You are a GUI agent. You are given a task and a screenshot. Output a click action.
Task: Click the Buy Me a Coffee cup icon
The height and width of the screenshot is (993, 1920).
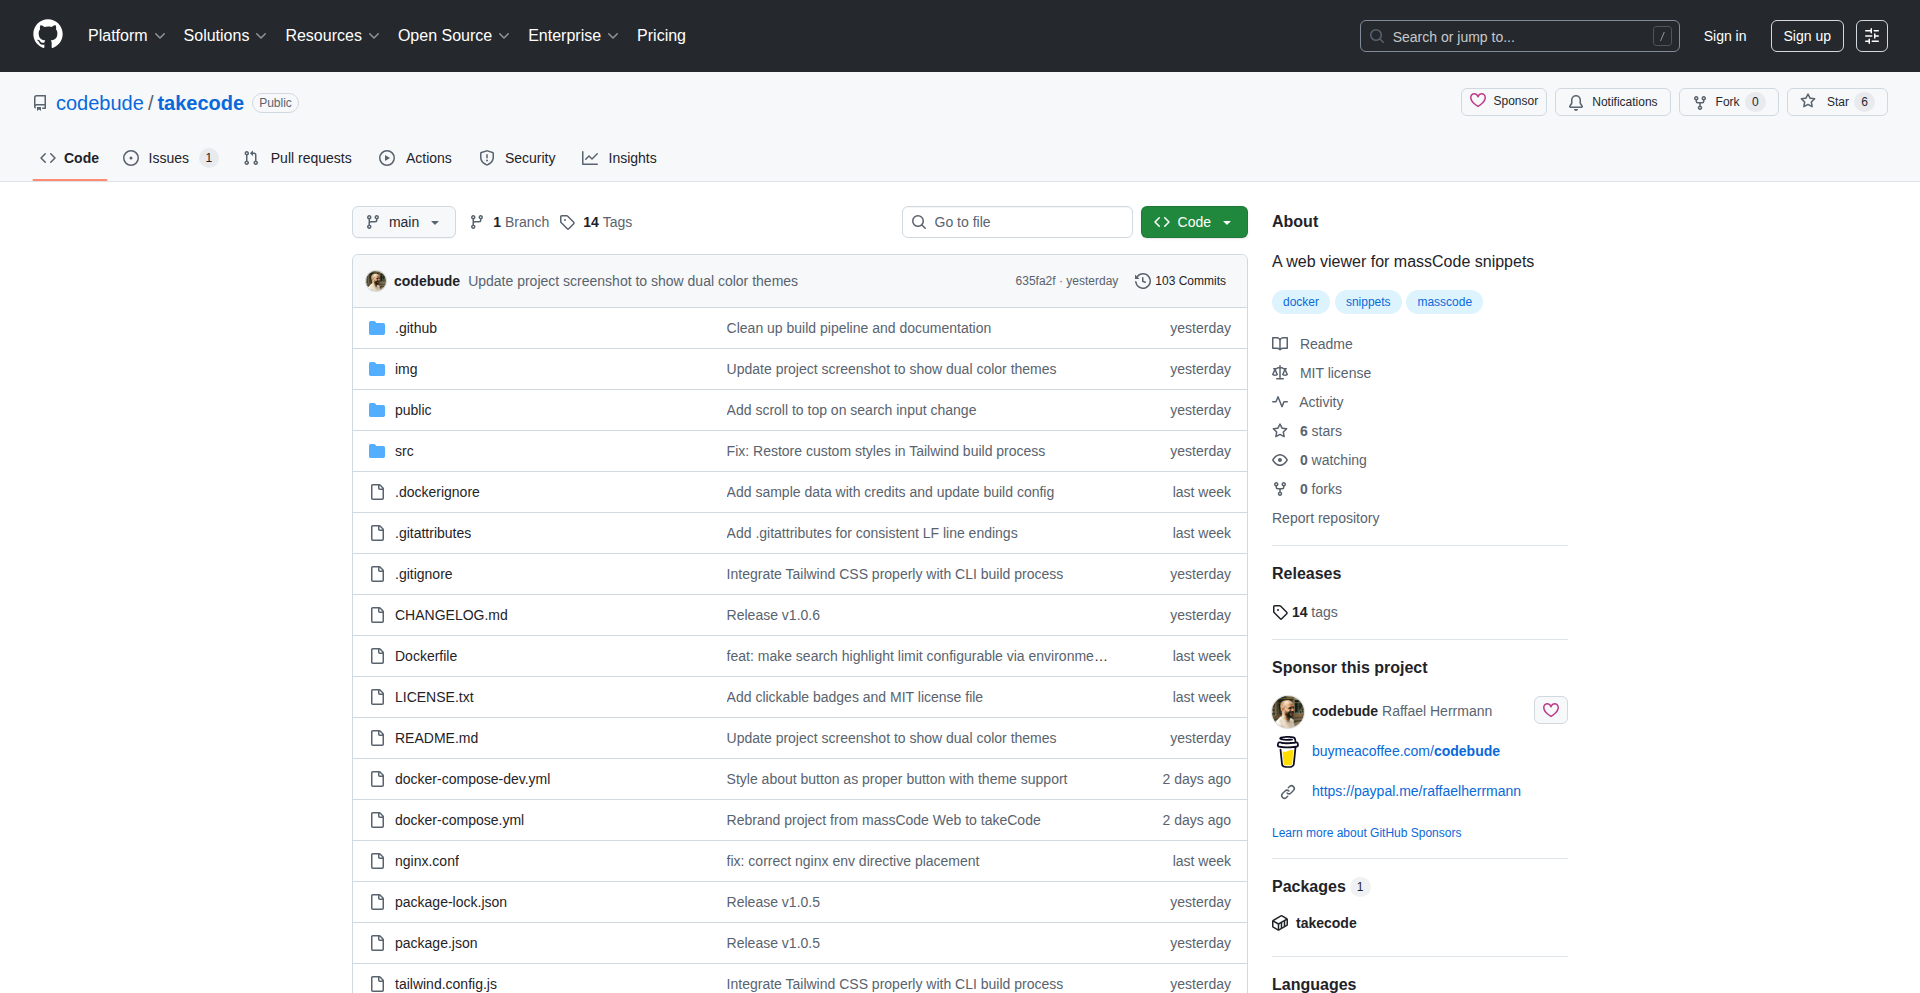click(x=1288, y=751)
